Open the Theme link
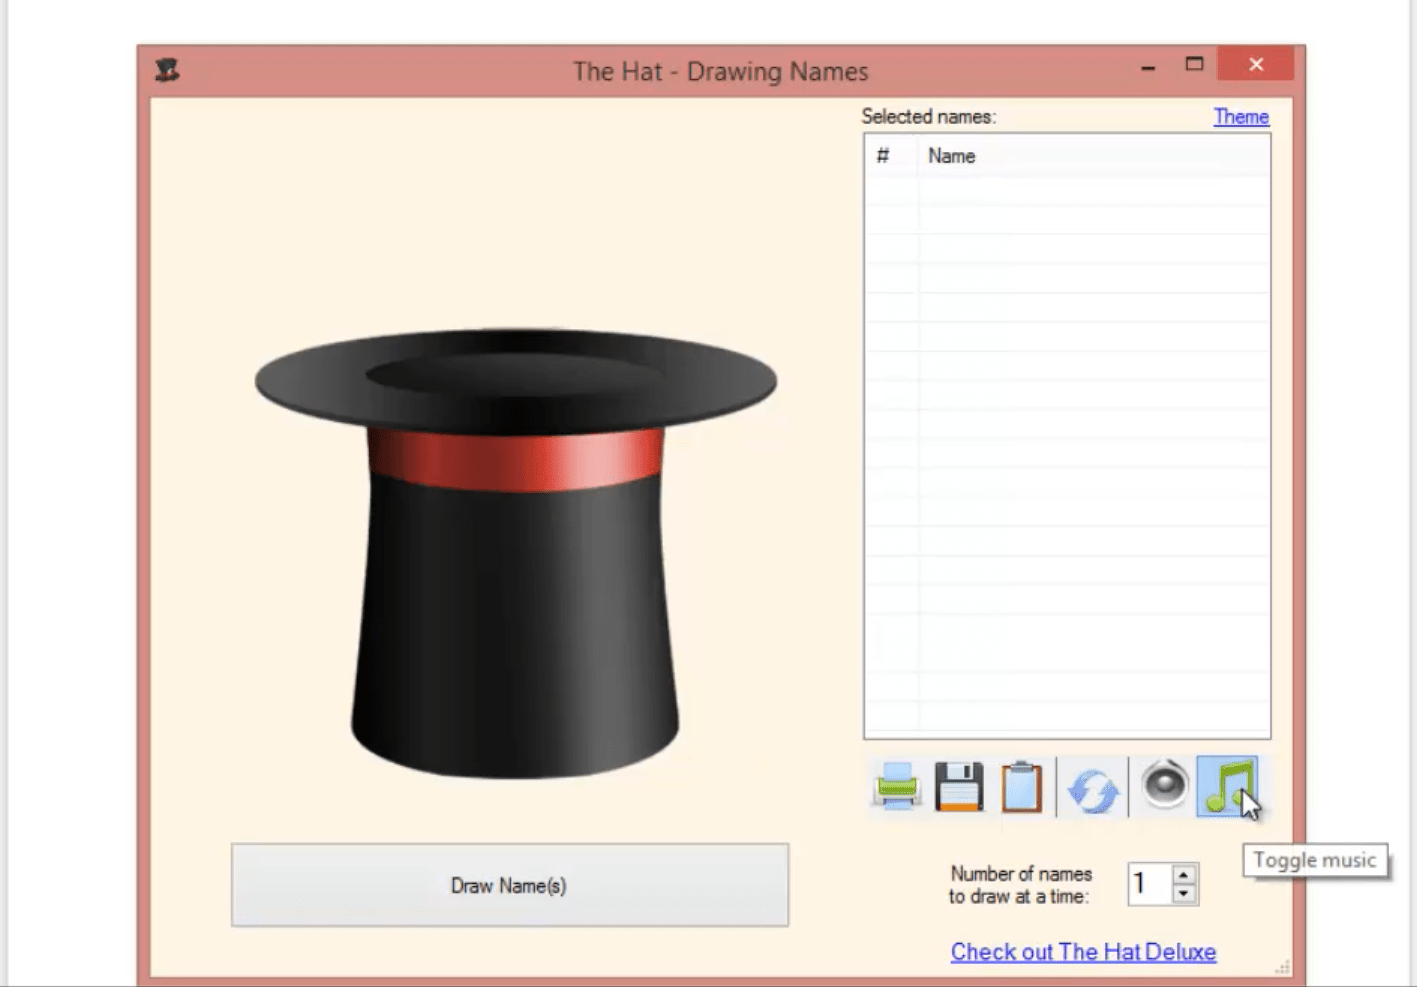Screen dimensions: 1417x987 pos(1240,117)
